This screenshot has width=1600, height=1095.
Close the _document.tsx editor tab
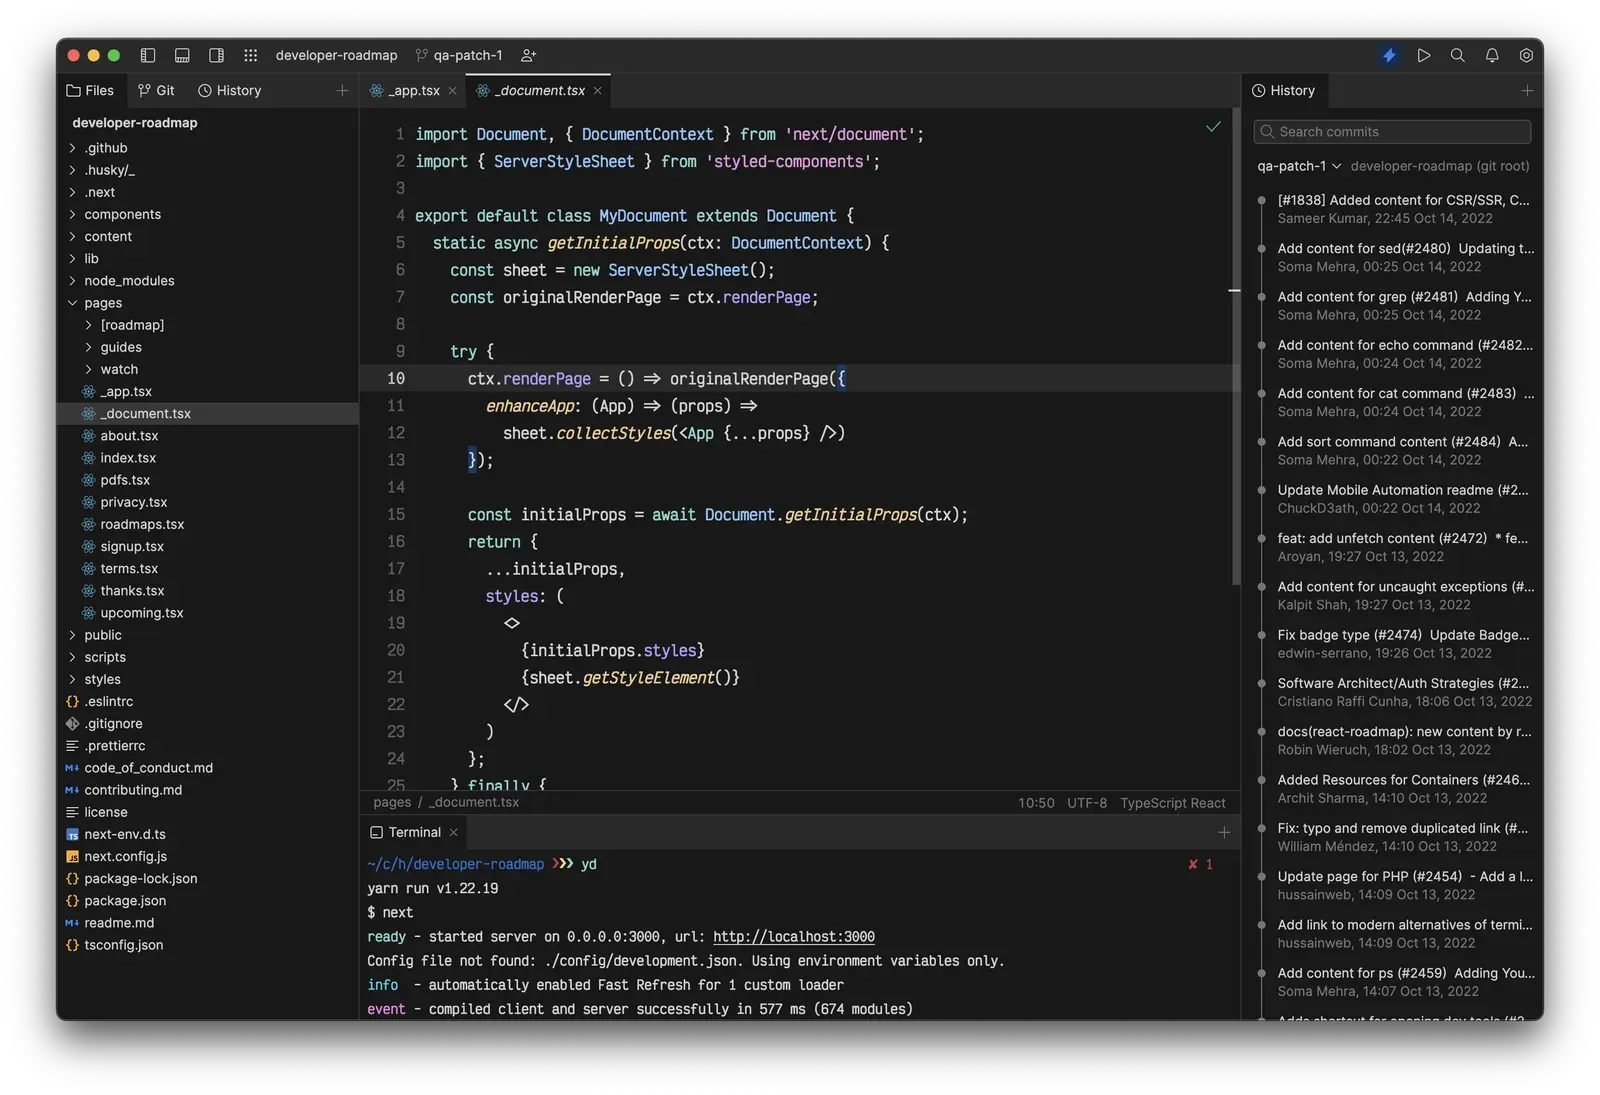[598, 90]
